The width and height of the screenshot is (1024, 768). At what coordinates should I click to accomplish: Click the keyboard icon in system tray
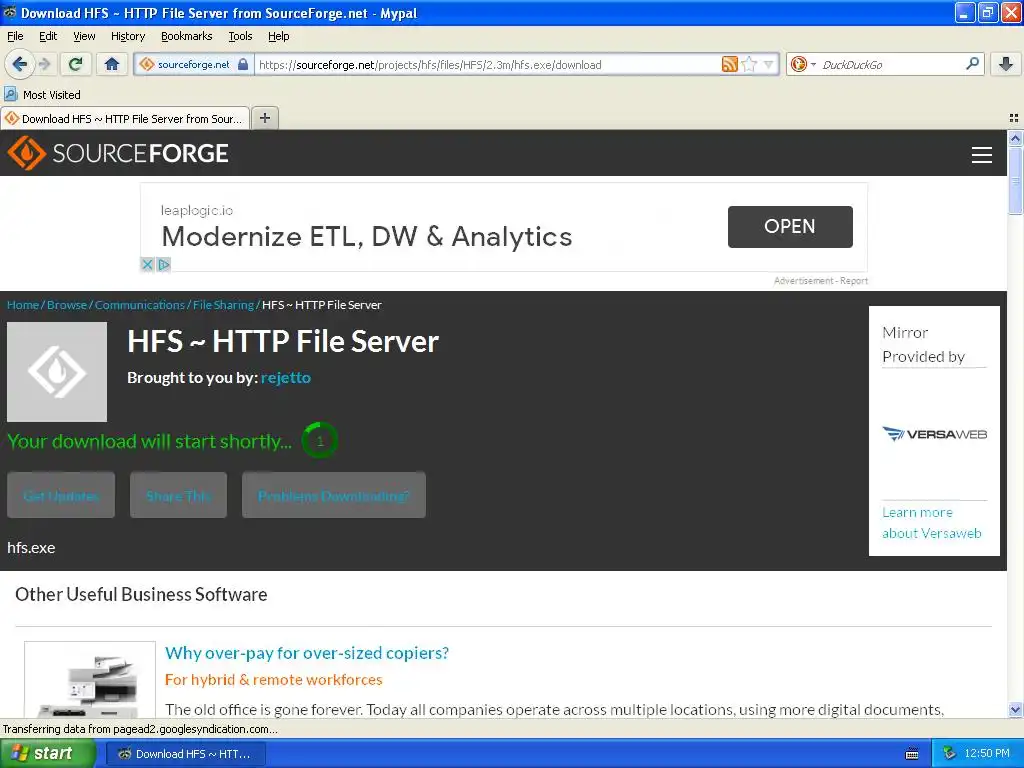[912, 754]
